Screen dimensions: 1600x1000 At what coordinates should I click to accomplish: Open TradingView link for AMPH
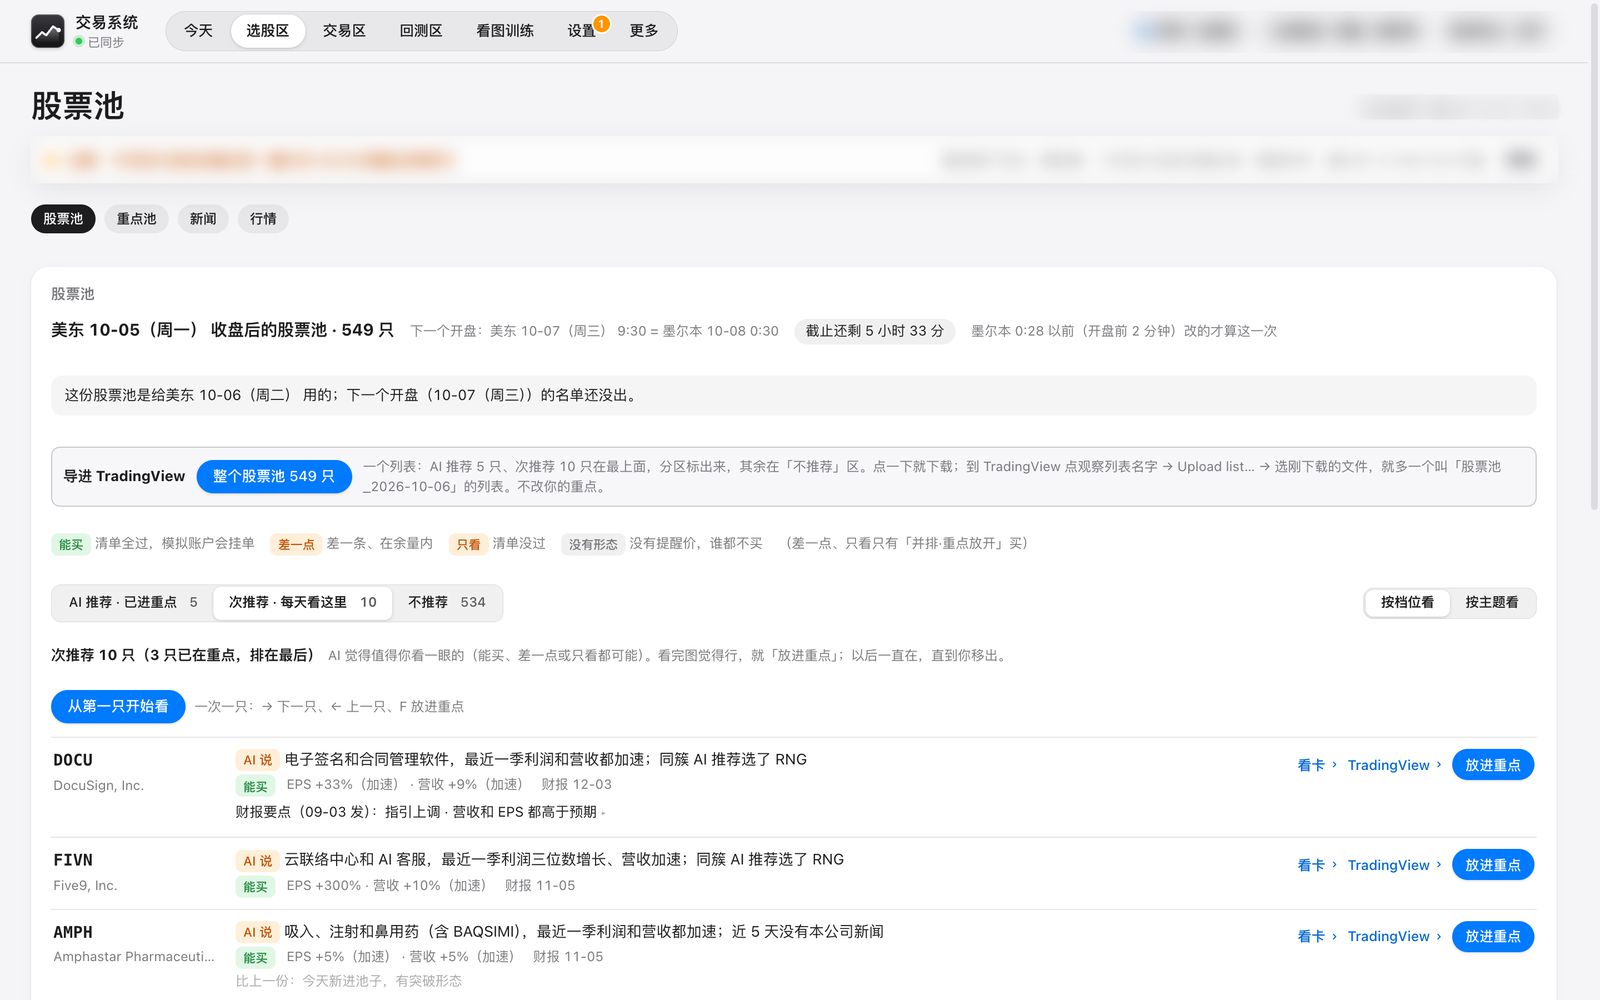click(x=1394, y=936)
